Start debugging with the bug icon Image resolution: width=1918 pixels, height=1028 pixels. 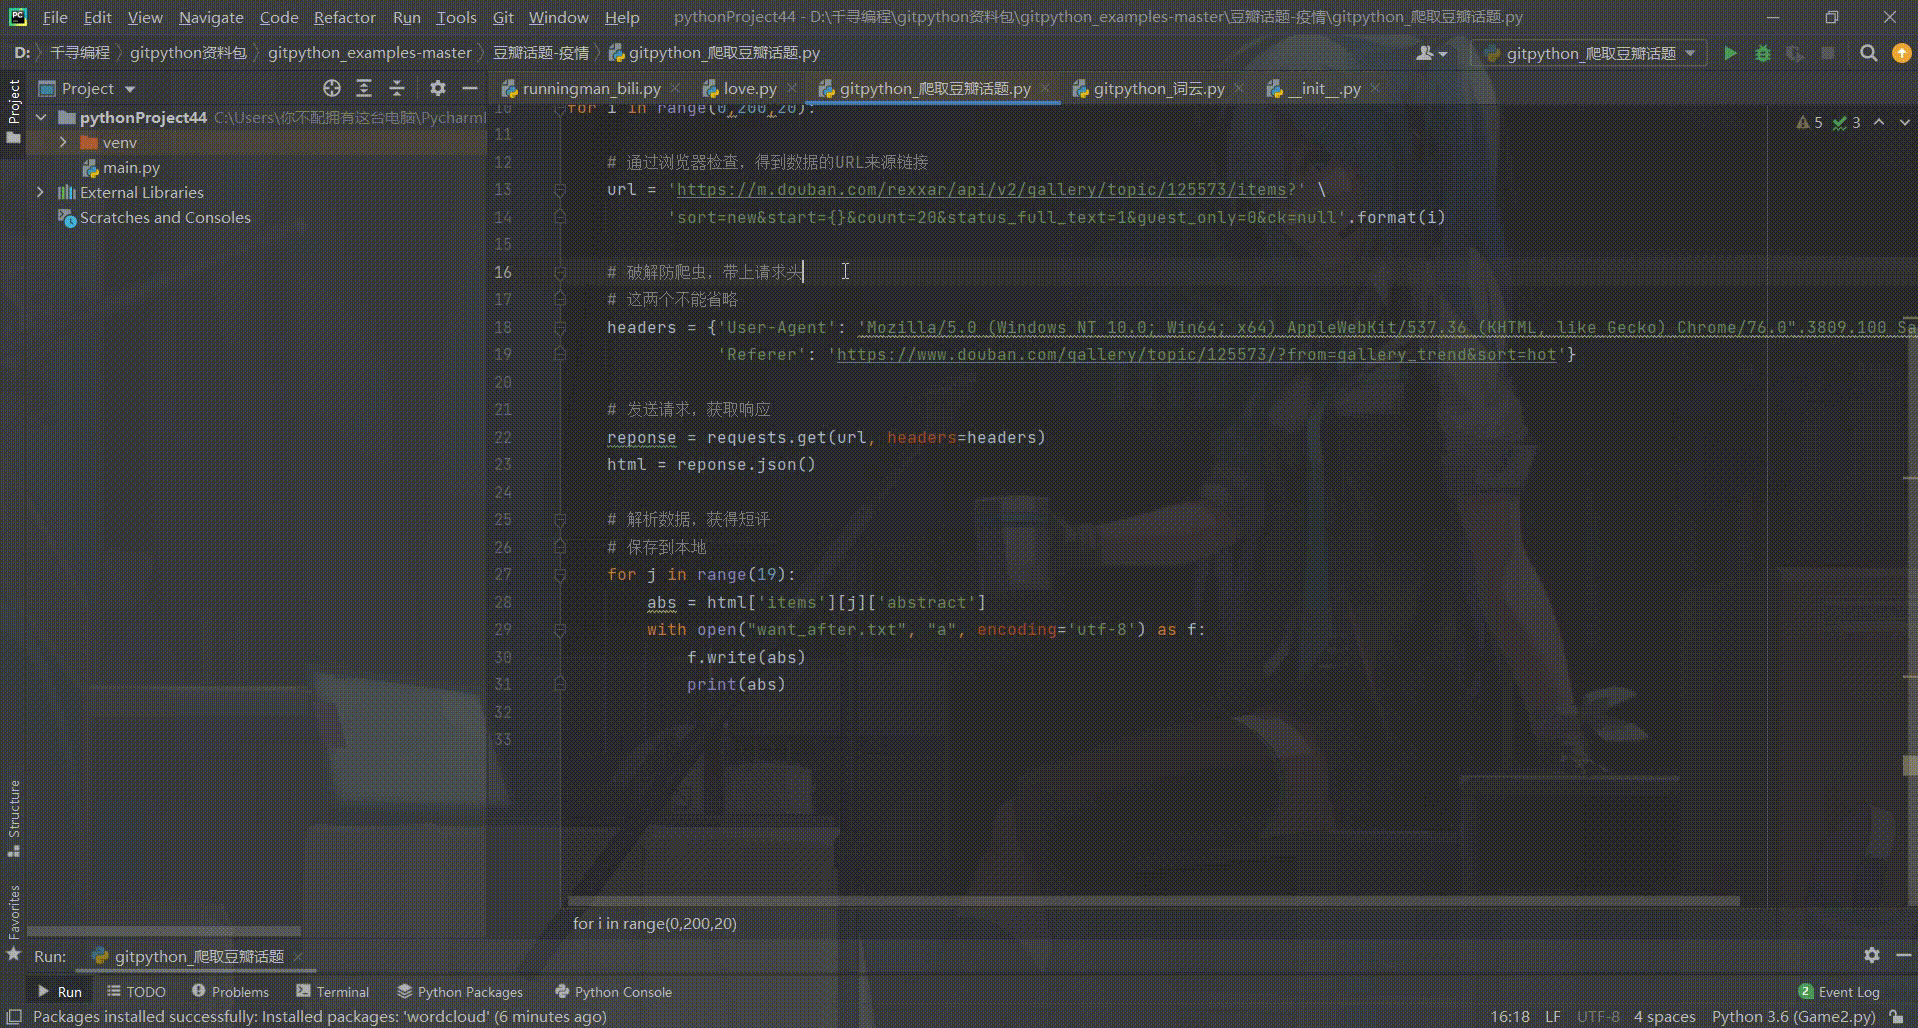click(1763, 53)
